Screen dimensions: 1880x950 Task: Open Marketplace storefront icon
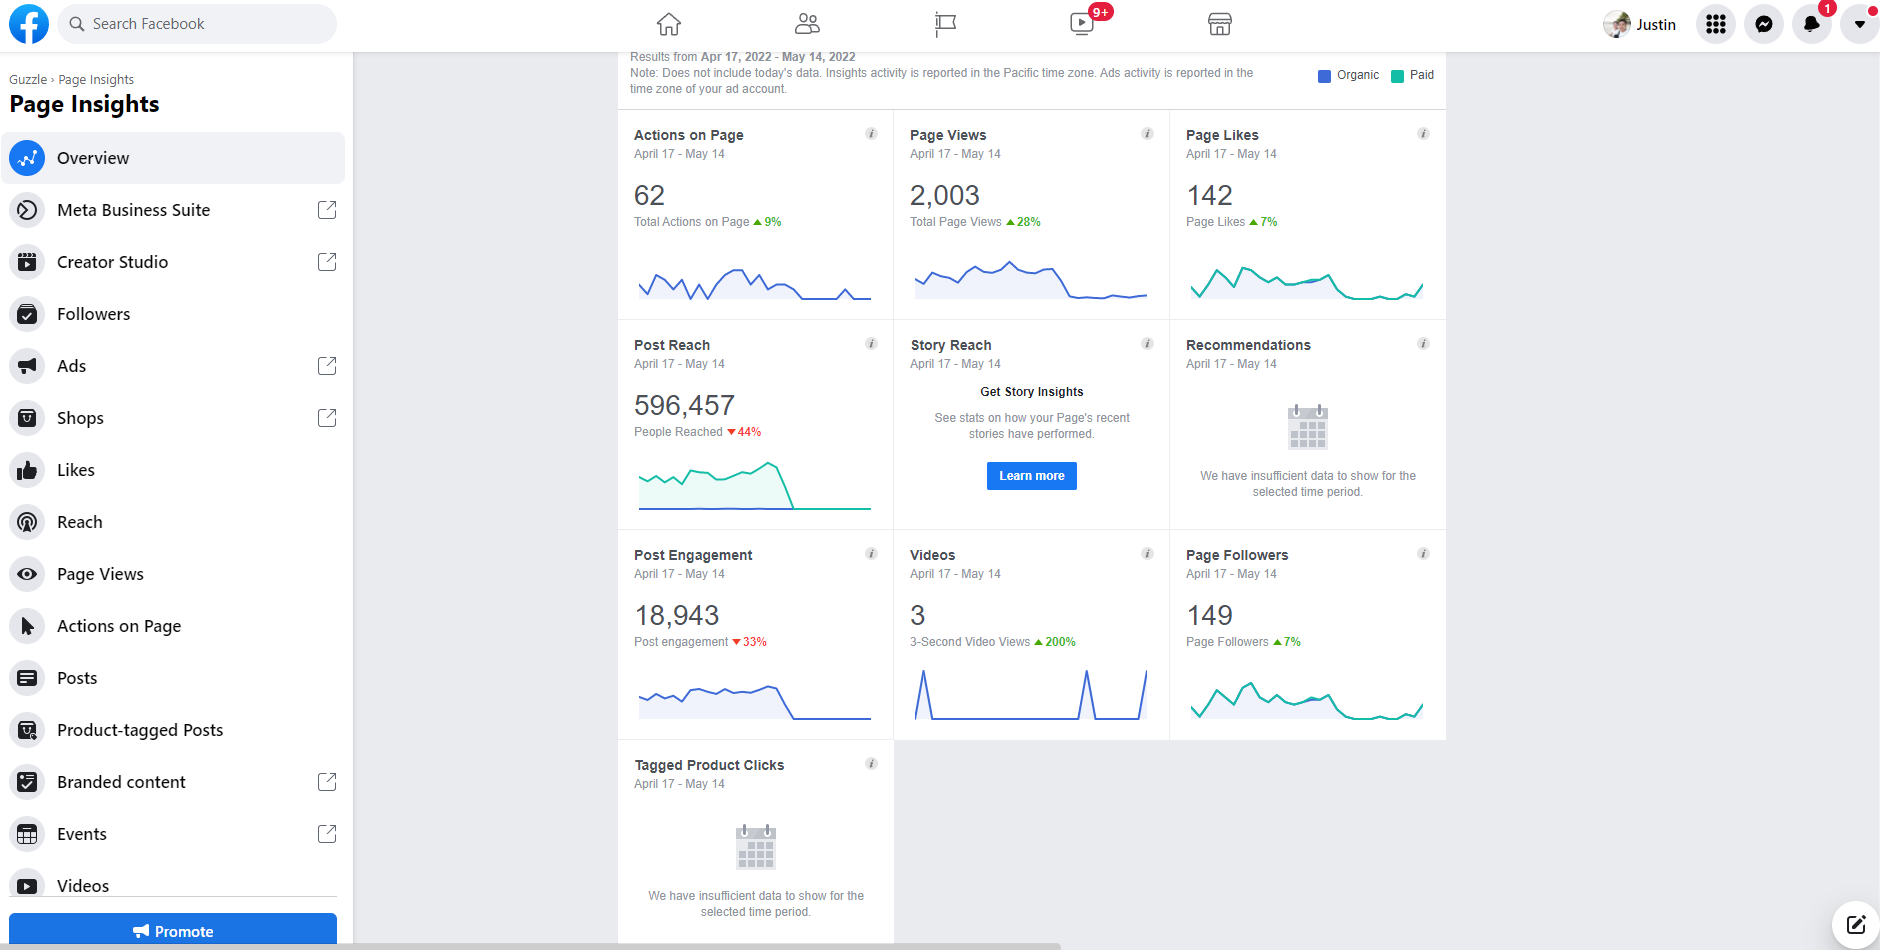pos(1219,24)
